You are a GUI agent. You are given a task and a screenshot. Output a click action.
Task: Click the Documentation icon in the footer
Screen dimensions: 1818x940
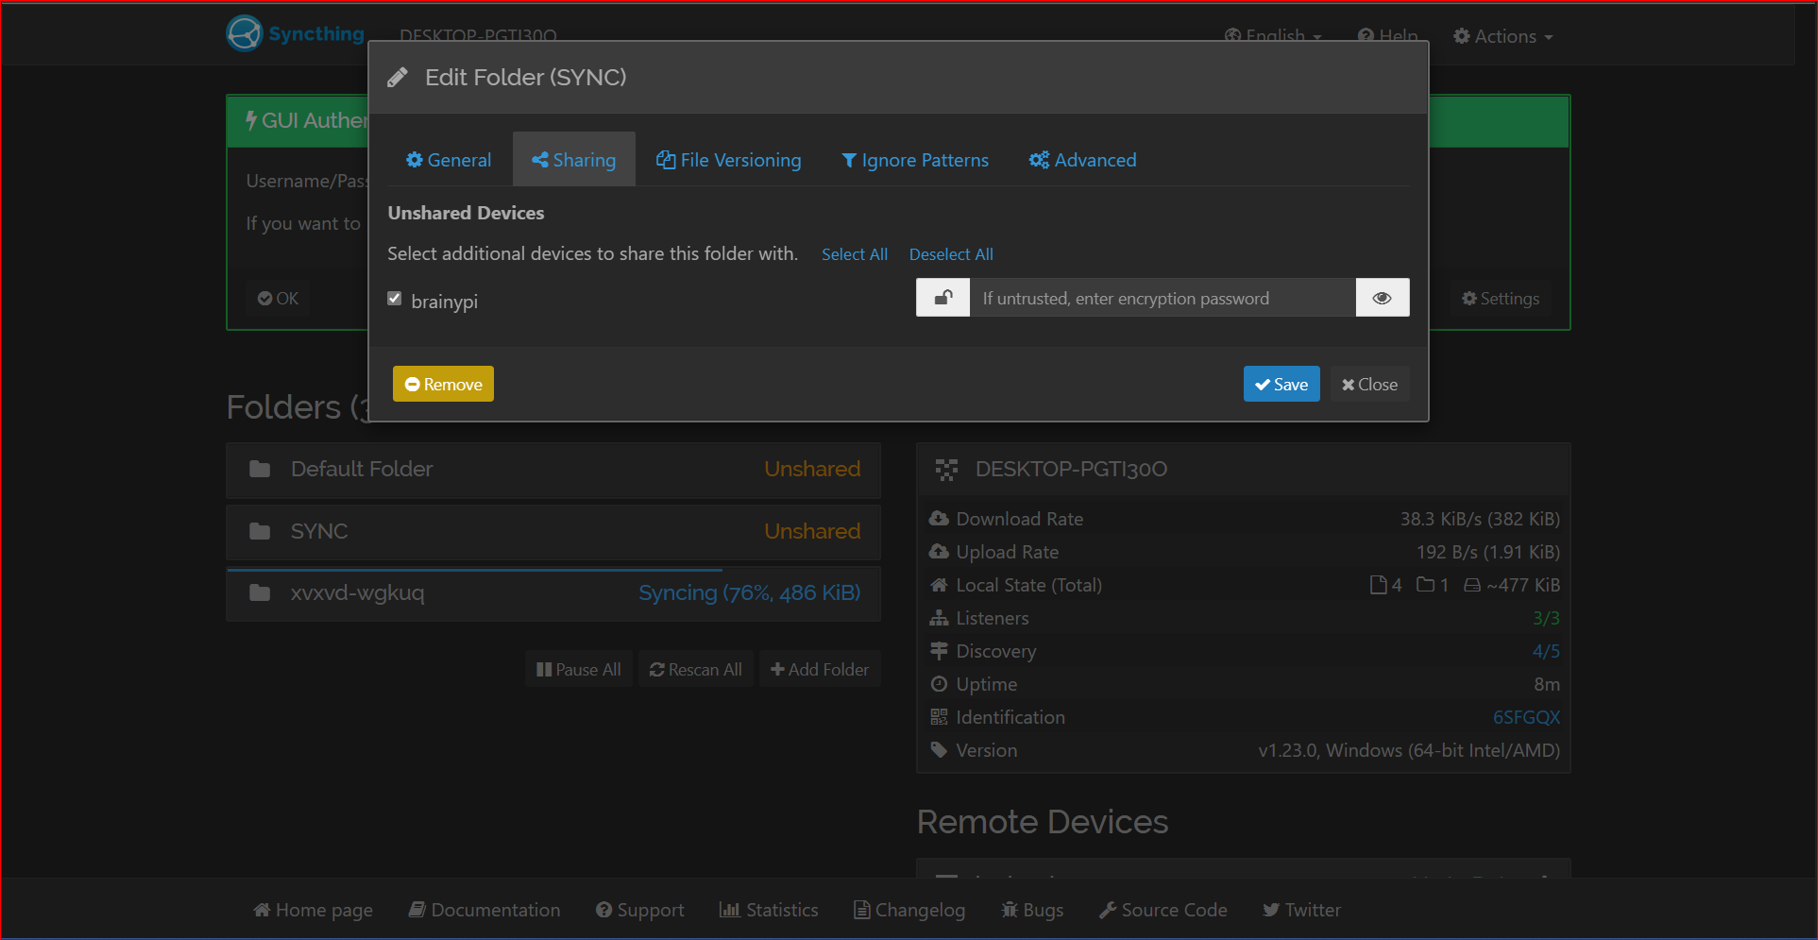click(x=417, y=909)
